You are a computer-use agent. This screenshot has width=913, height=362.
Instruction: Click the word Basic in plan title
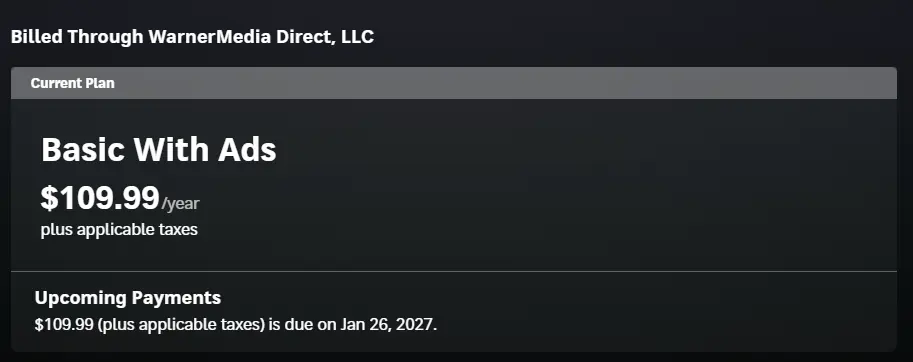click(x=83, y=150)
